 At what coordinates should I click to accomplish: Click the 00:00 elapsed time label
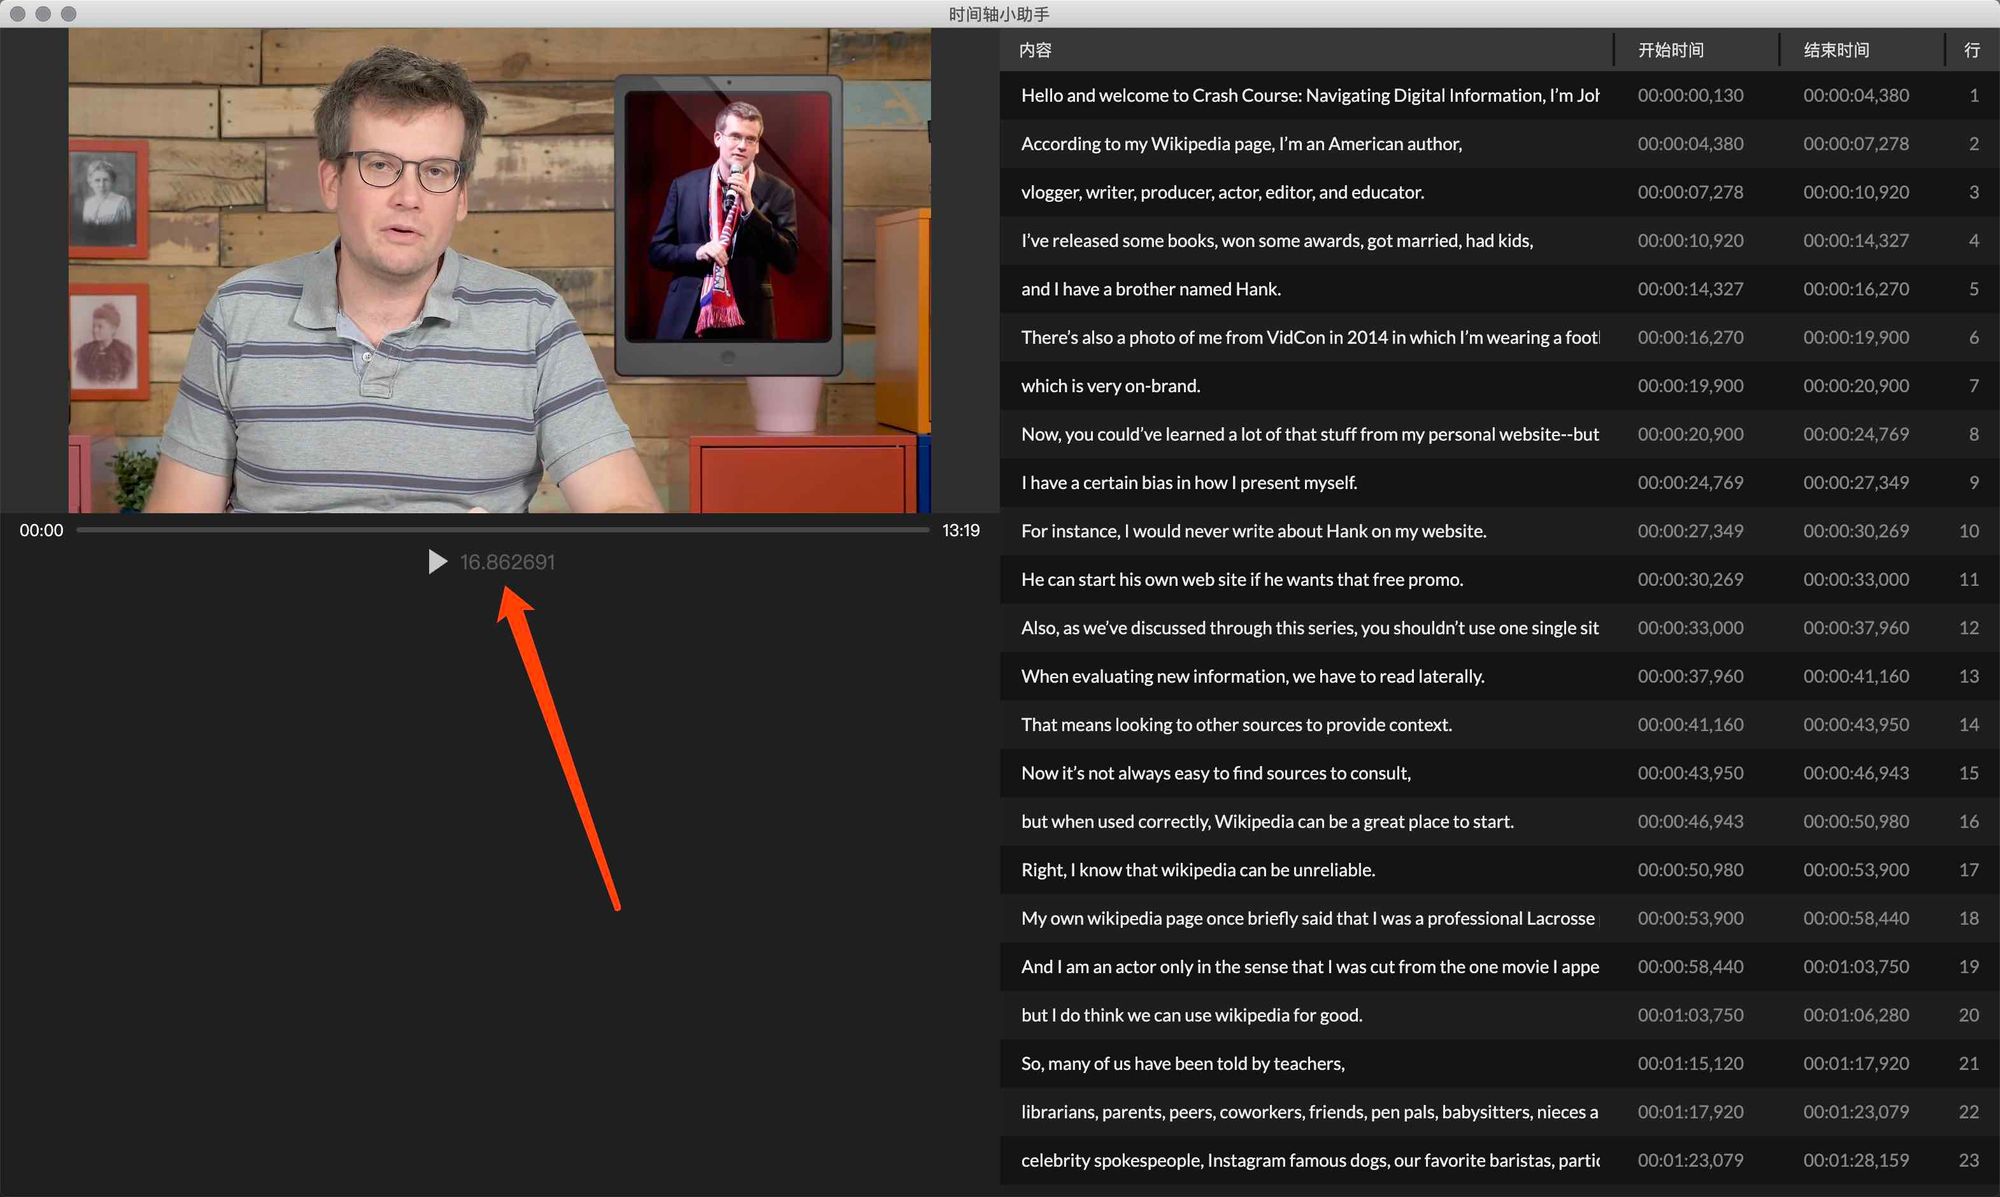click(x=41, y=531)
